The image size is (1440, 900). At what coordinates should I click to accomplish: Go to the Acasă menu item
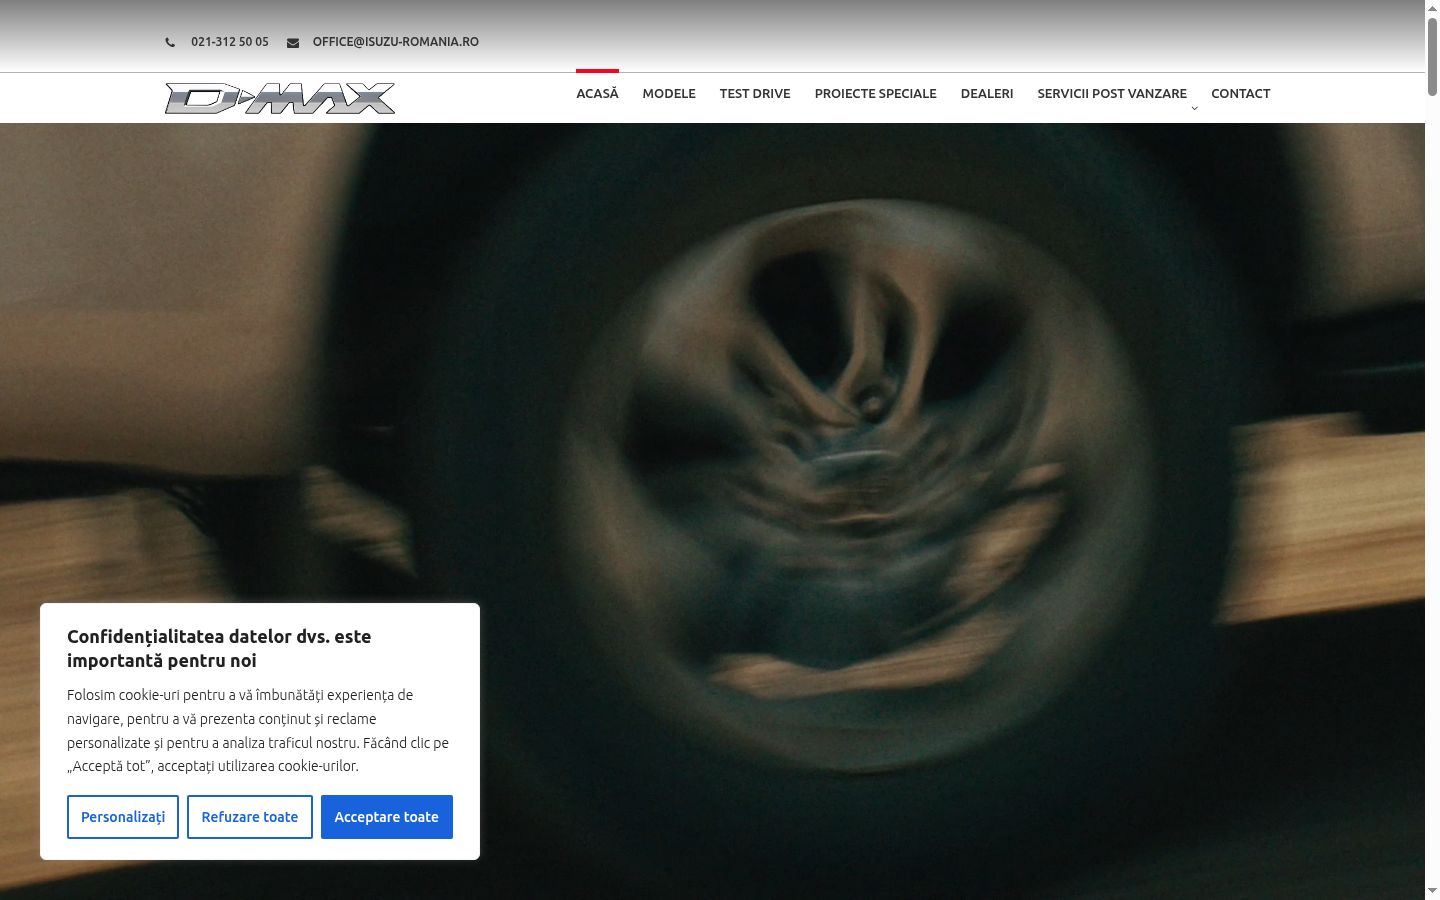coord(597,94)
